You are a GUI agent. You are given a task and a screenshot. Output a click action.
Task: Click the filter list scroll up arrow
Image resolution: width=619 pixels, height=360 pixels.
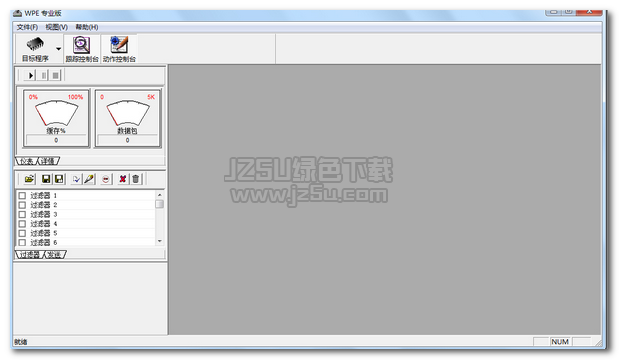point(159,195)
